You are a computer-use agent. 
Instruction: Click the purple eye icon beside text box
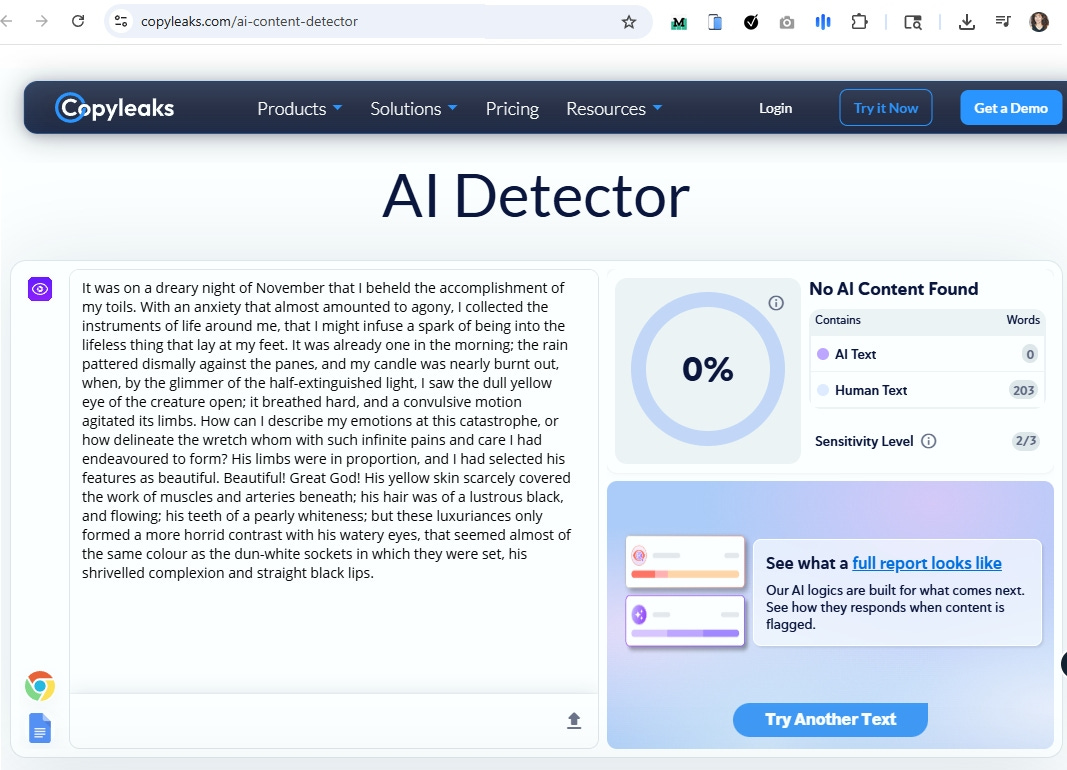[40, 289]
